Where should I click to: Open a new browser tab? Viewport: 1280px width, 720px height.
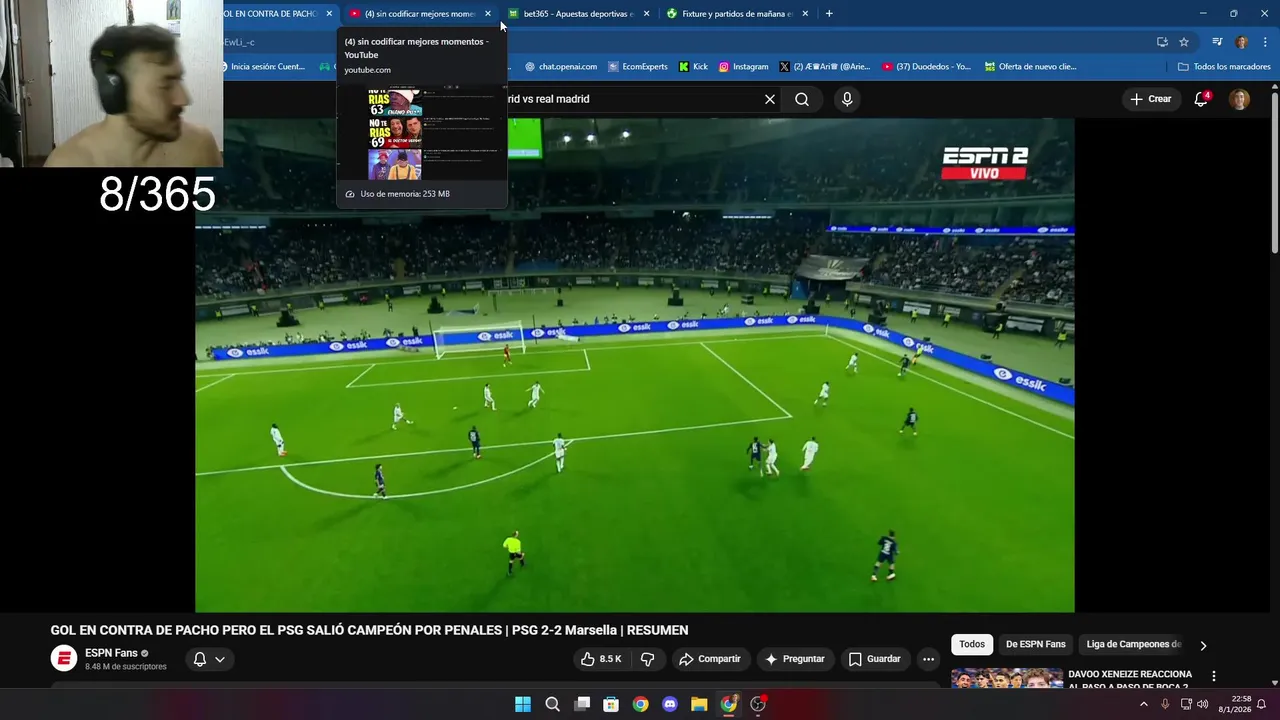click(829, 14)
